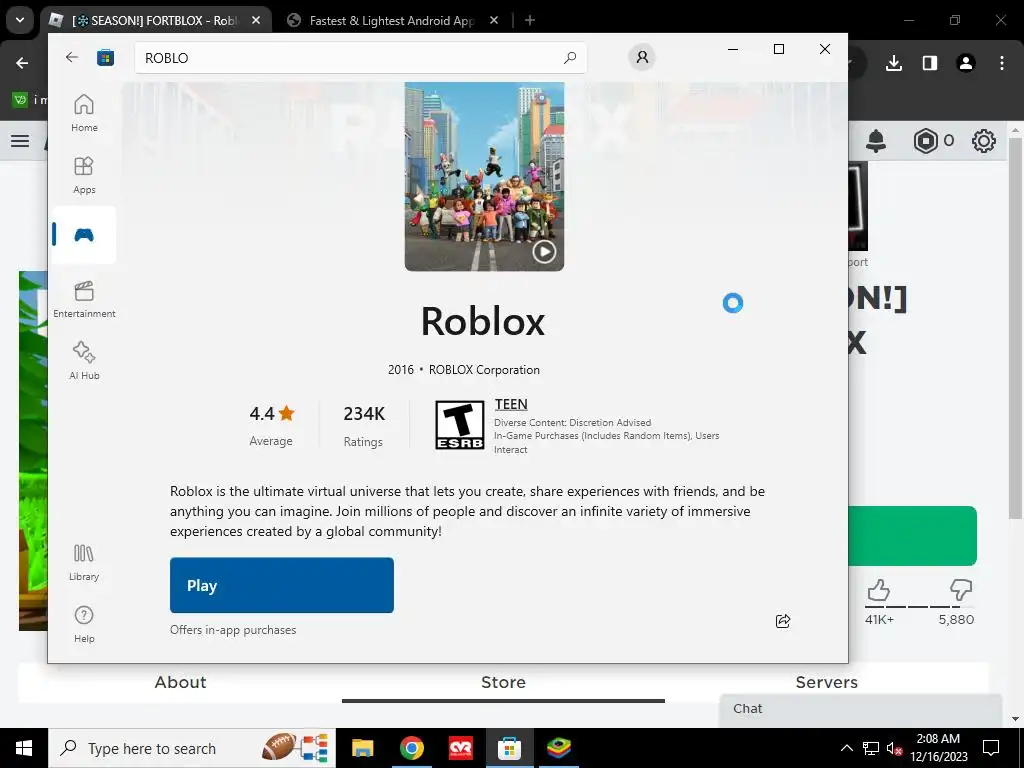
Task: Open File Explorer from taskbar
Action: coord(362,748)
